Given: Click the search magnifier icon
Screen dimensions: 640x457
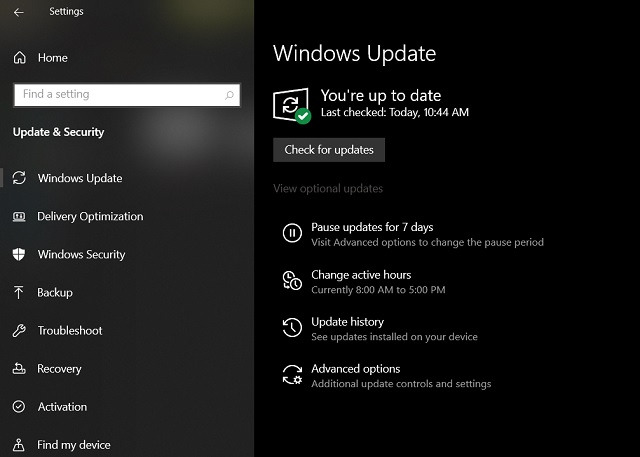Looking at the screenshot, I should coord(229,95).
